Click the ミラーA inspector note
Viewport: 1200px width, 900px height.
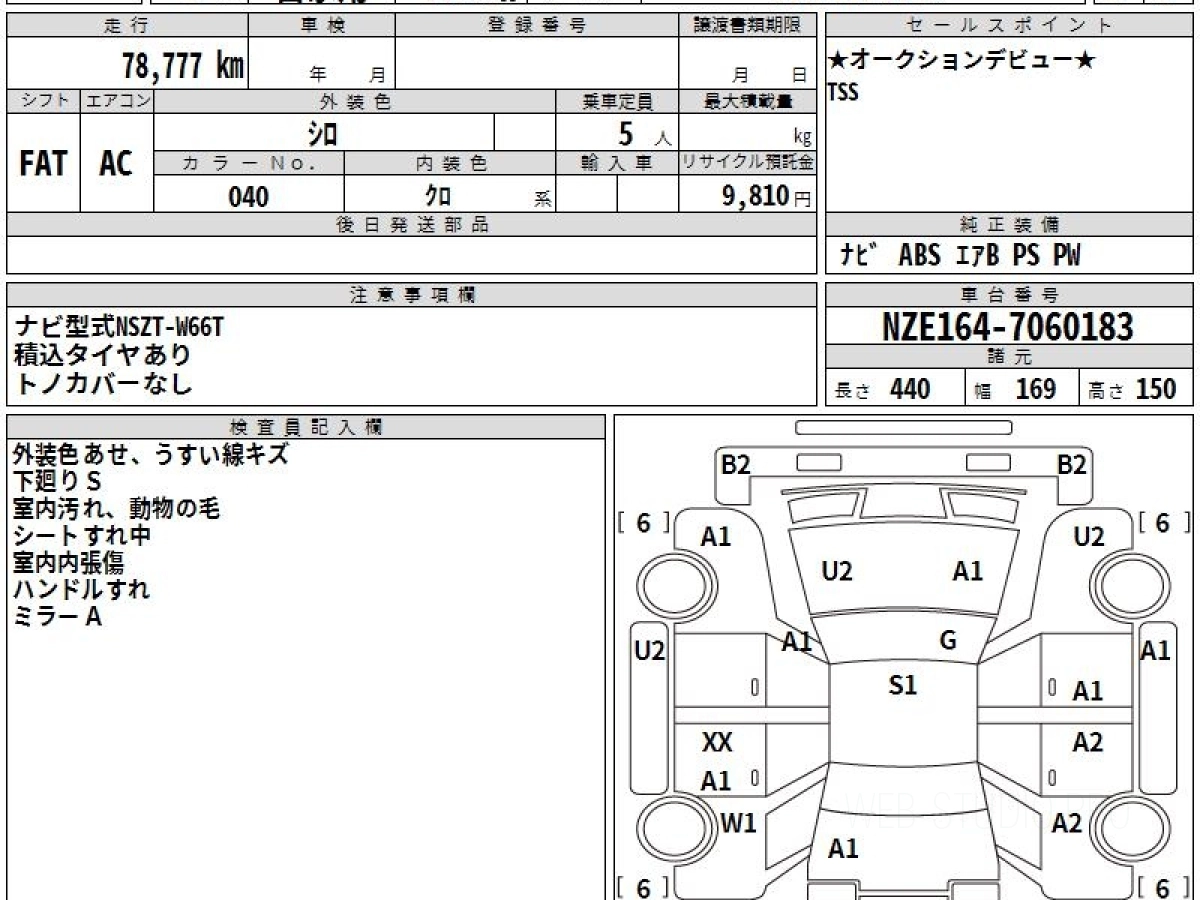[x=58, y=616]
